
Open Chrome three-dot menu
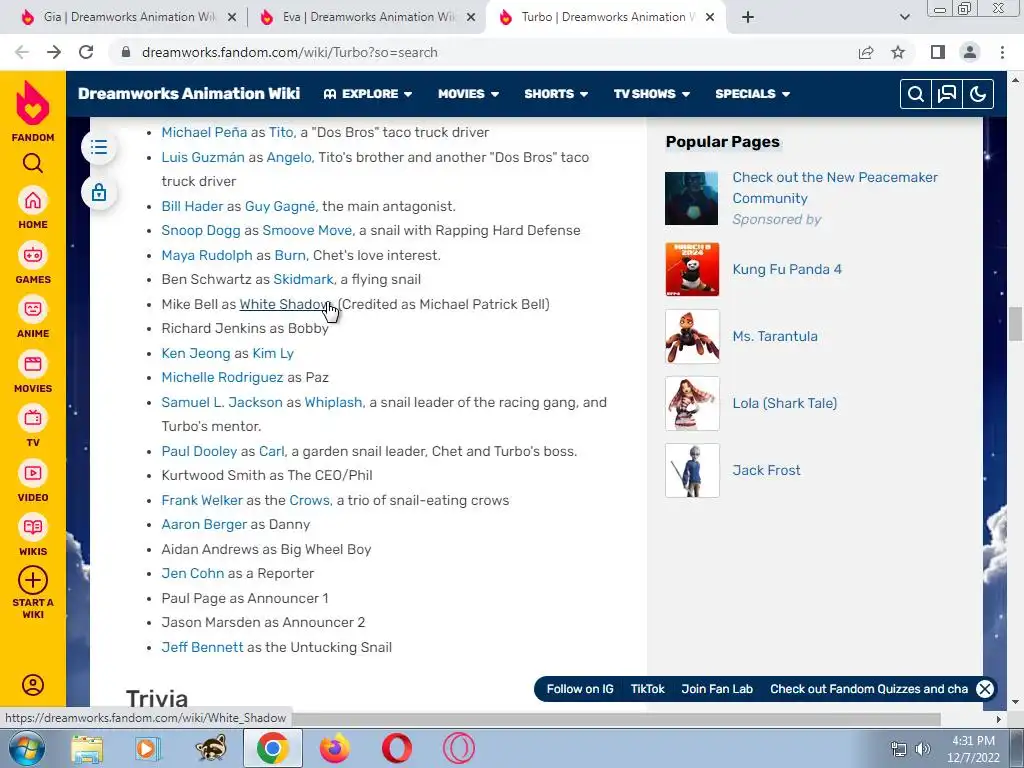pos(1002,52)
